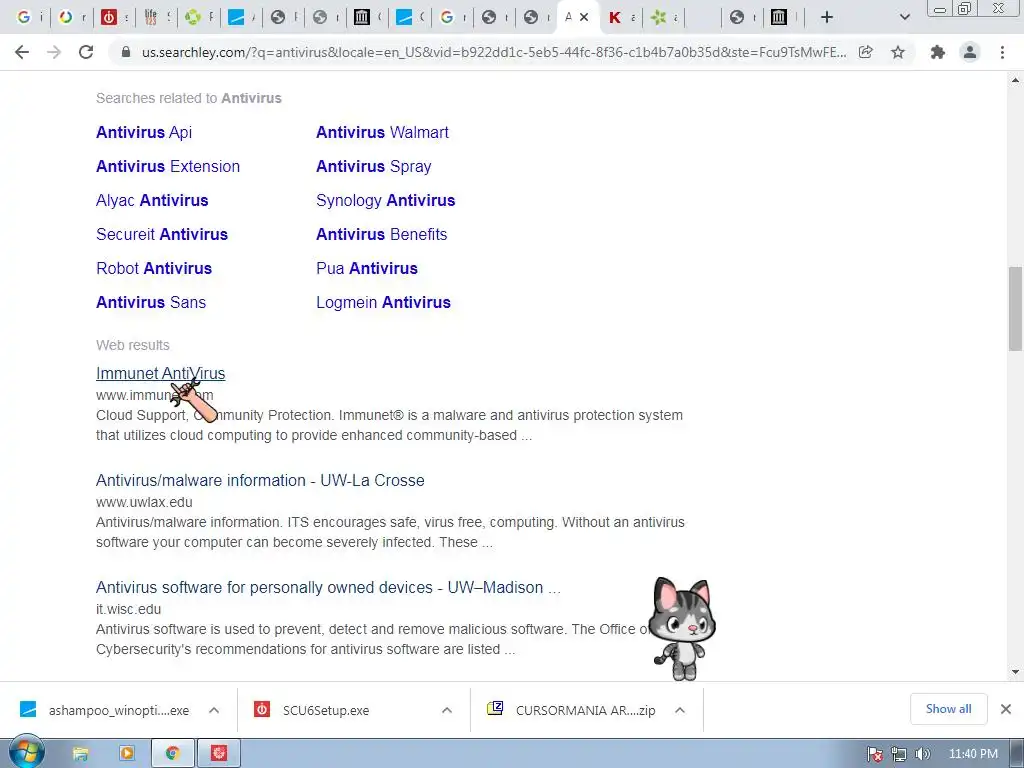Screen dimensions: 1024x768
Task: Click the www.uwlax.edu URL text
Action: click(144, 502)
